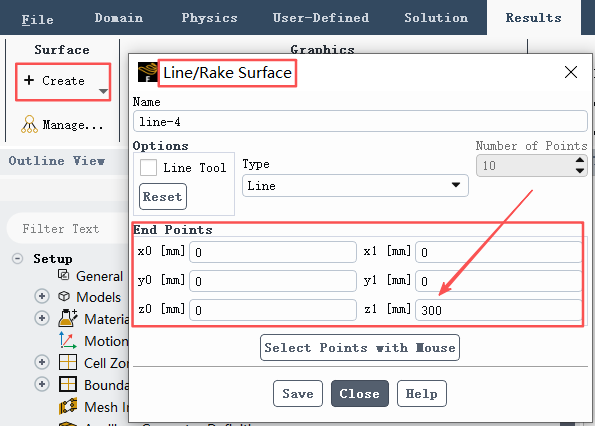Collapse the Setup tree node

coord(17,259)
